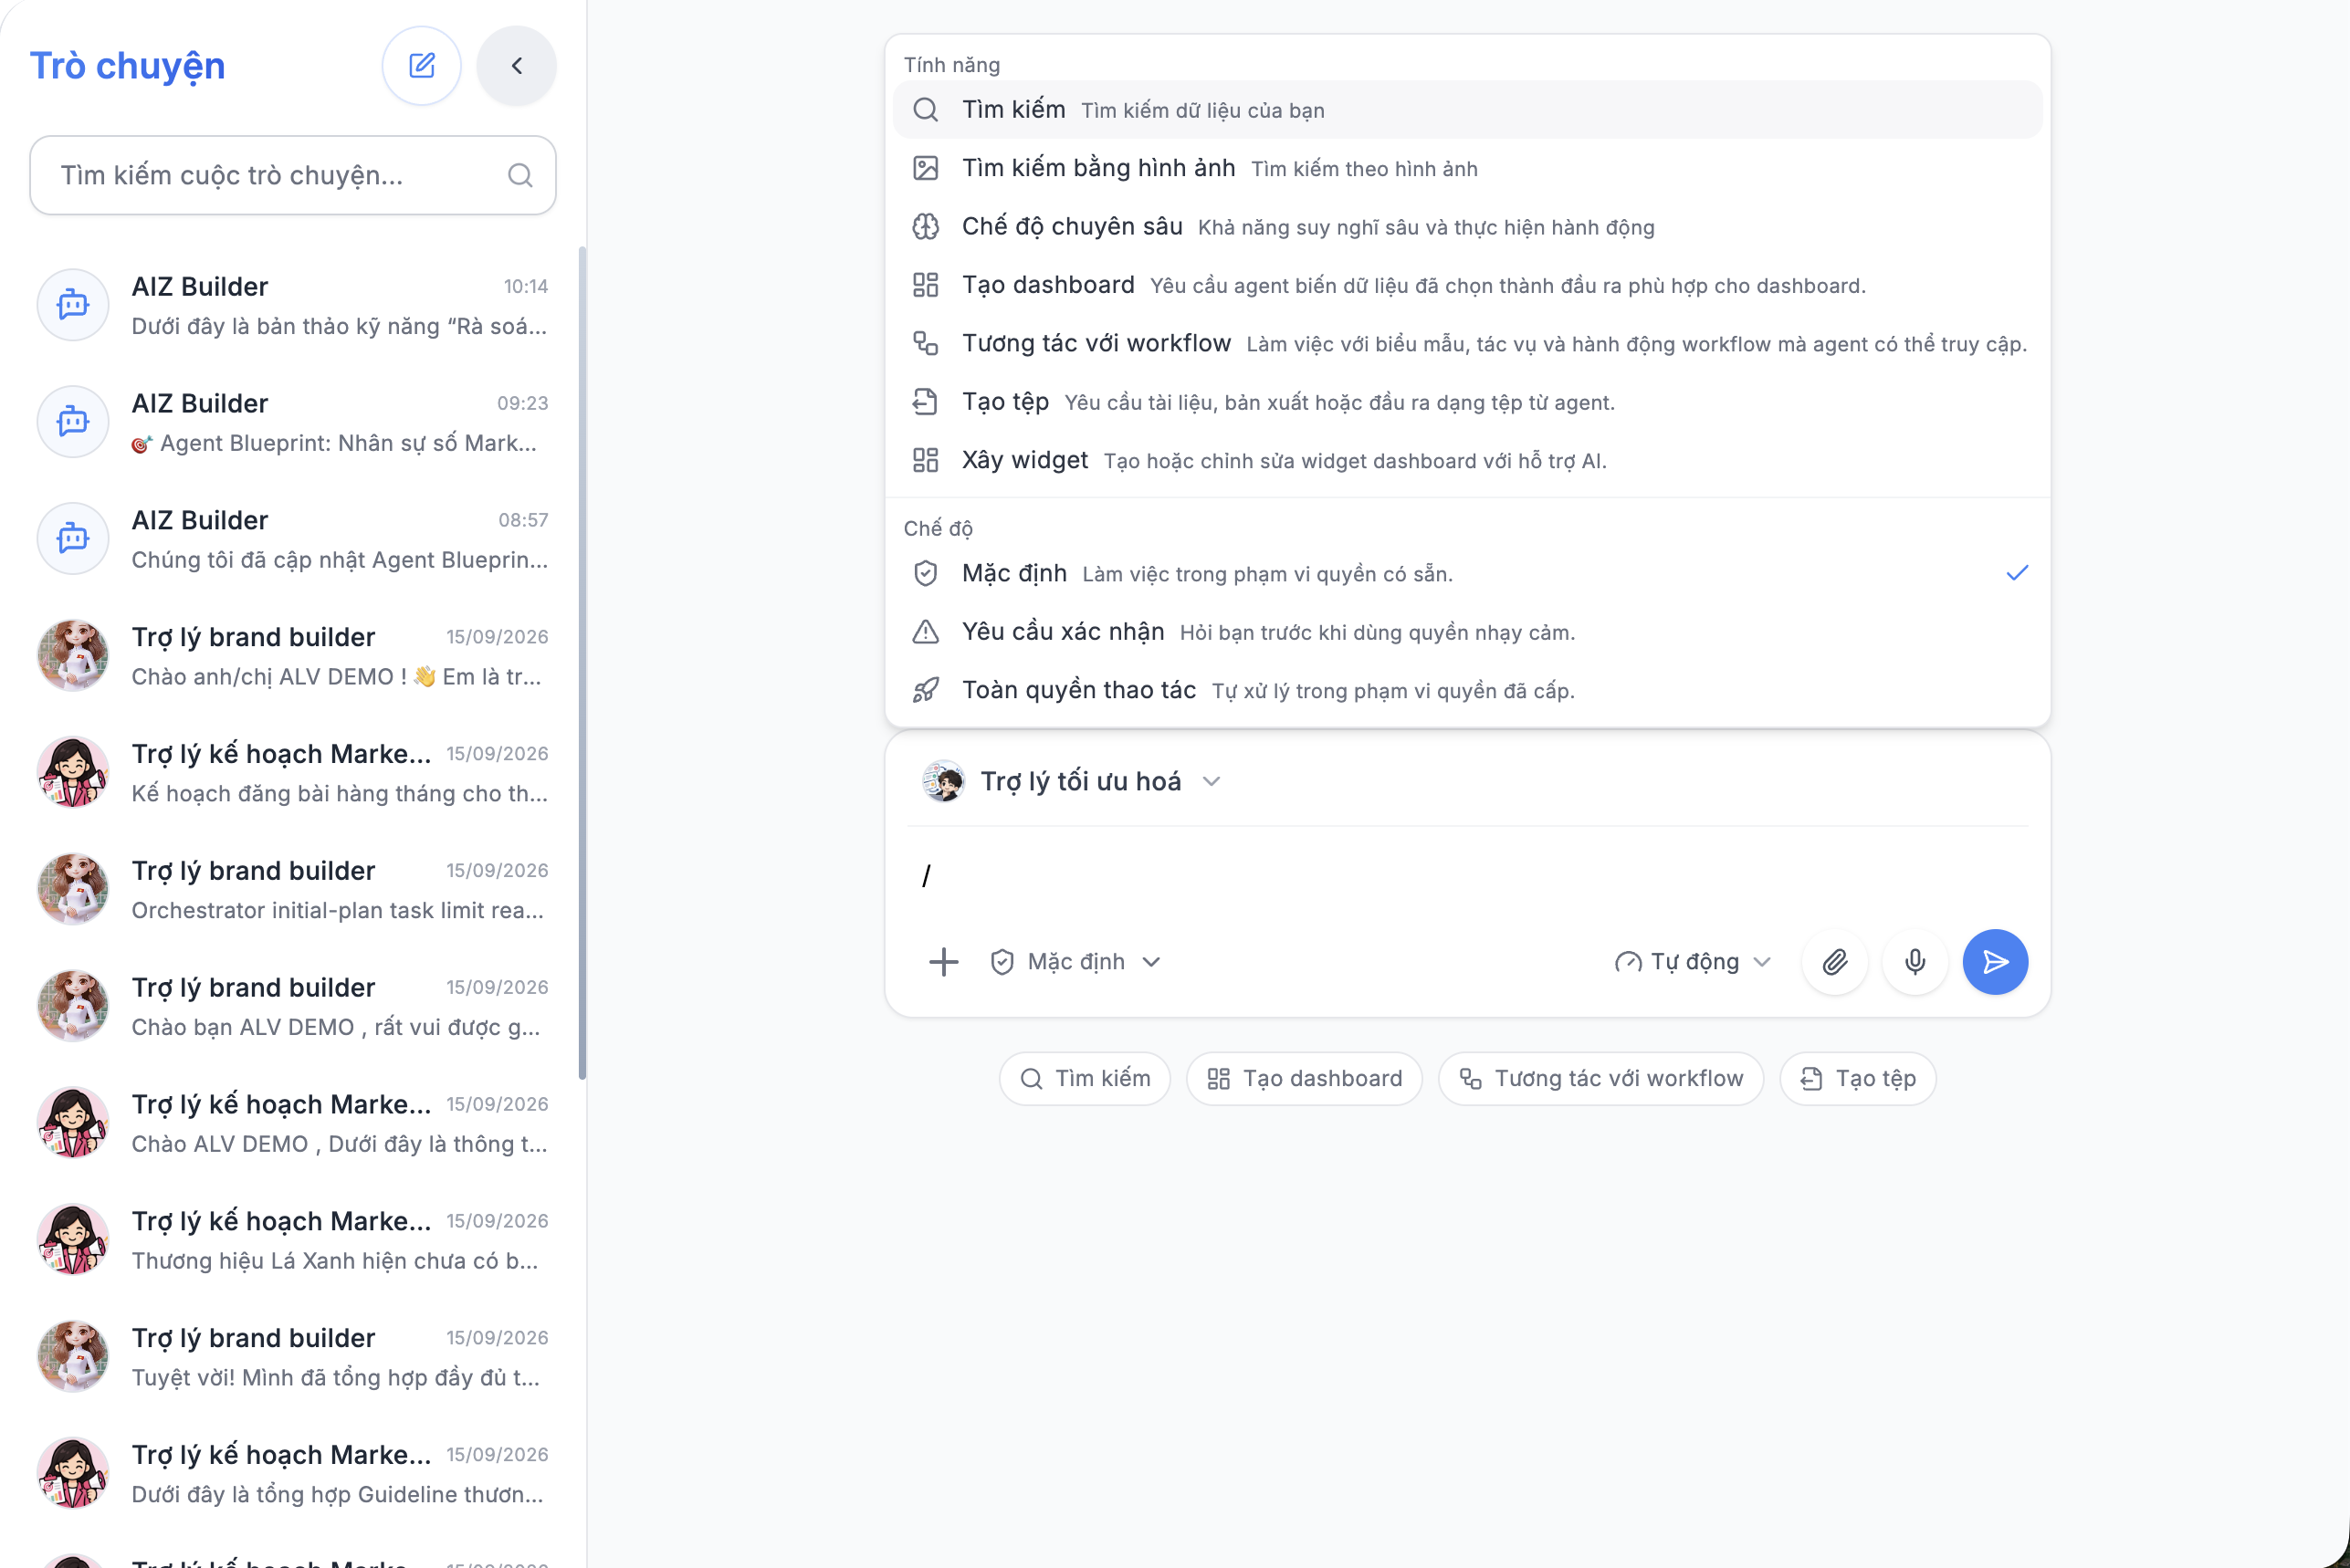Click the Tìm kiếm suggestion chip below composer

[x=1084, y=1078]
